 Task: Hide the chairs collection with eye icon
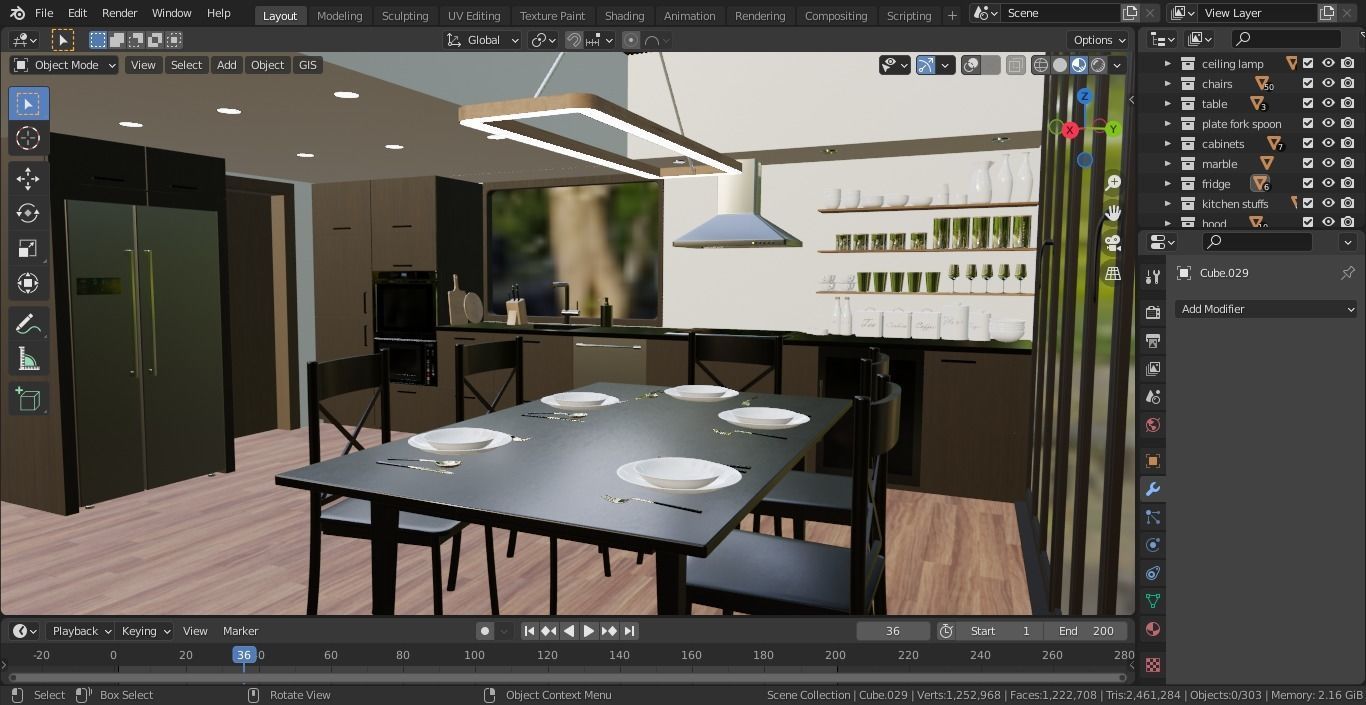pyautogui.click(x=1328, y=83)
